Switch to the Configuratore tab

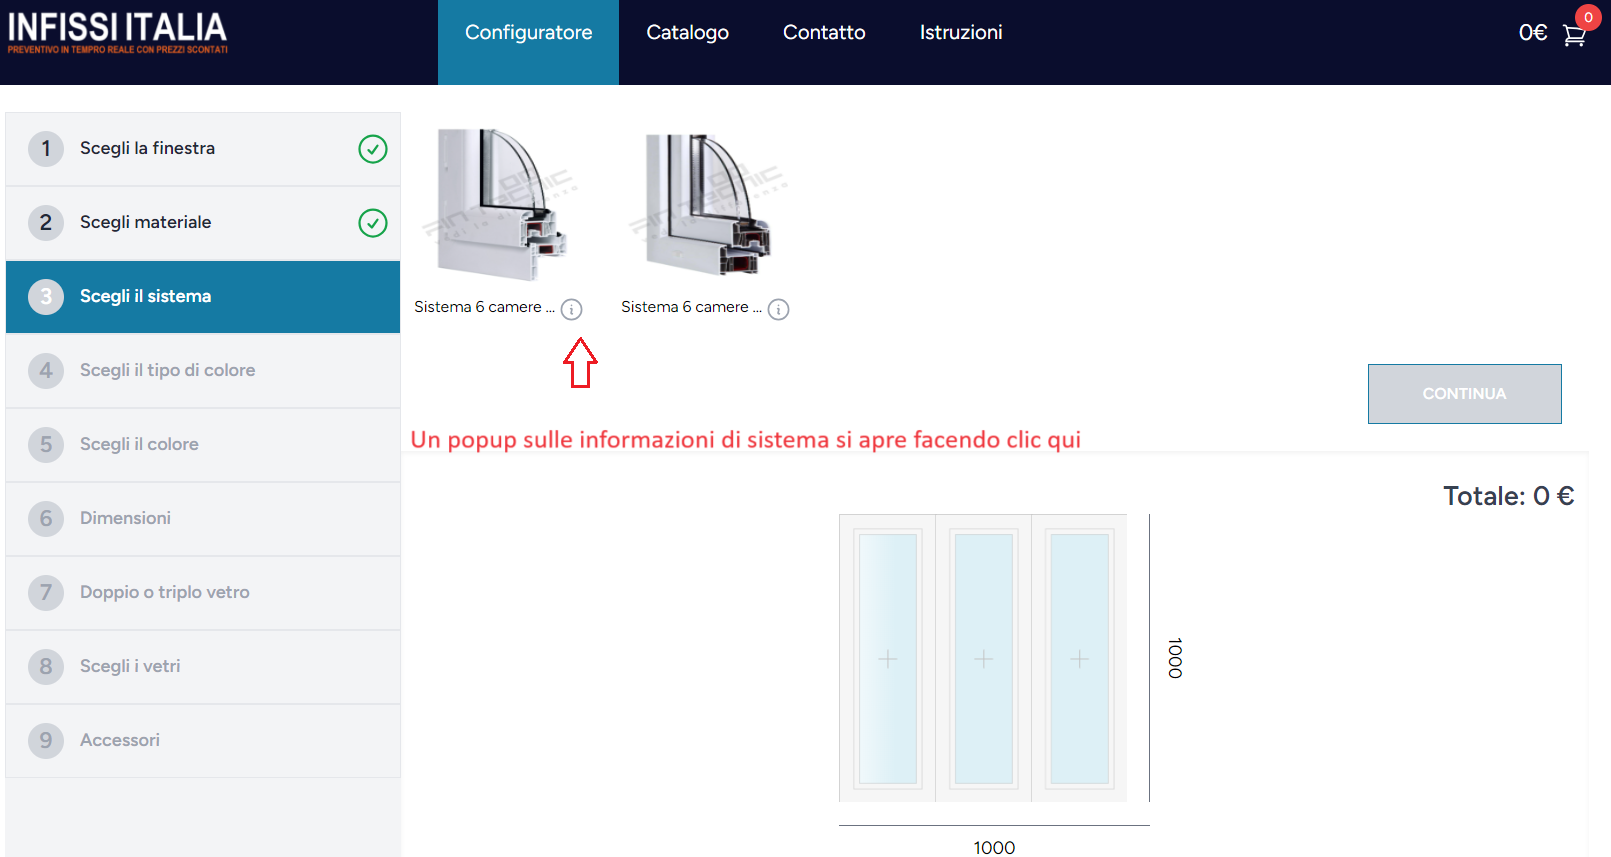pyautogui.click(x=528, y=33)
